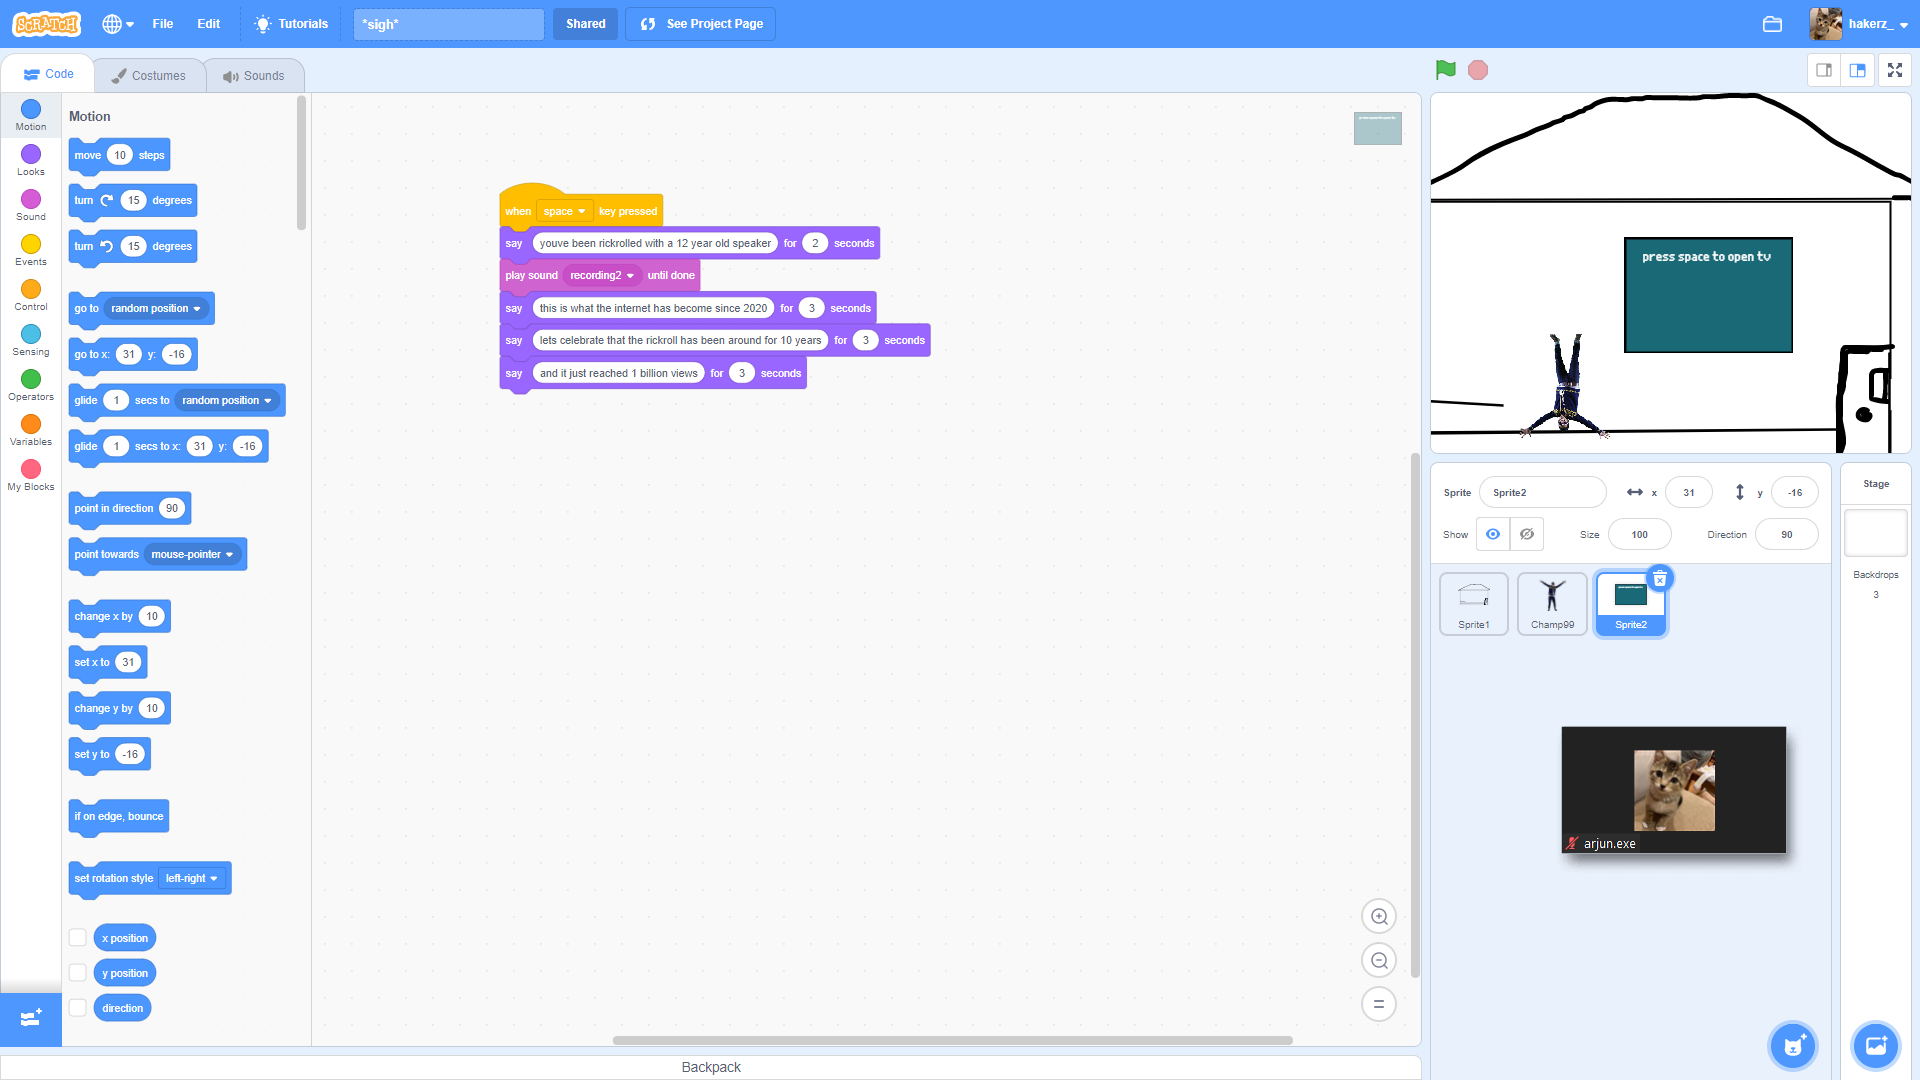Click See Project Page button
The width and height of the screenshot is (1920, 1080).
pos(701,24)
